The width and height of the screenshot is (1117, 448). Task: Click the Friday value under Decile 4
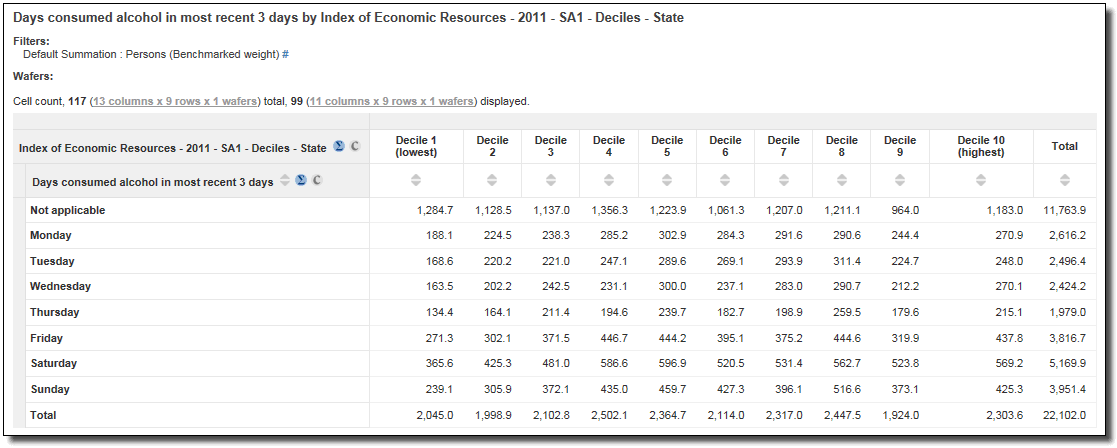point(611,338)
